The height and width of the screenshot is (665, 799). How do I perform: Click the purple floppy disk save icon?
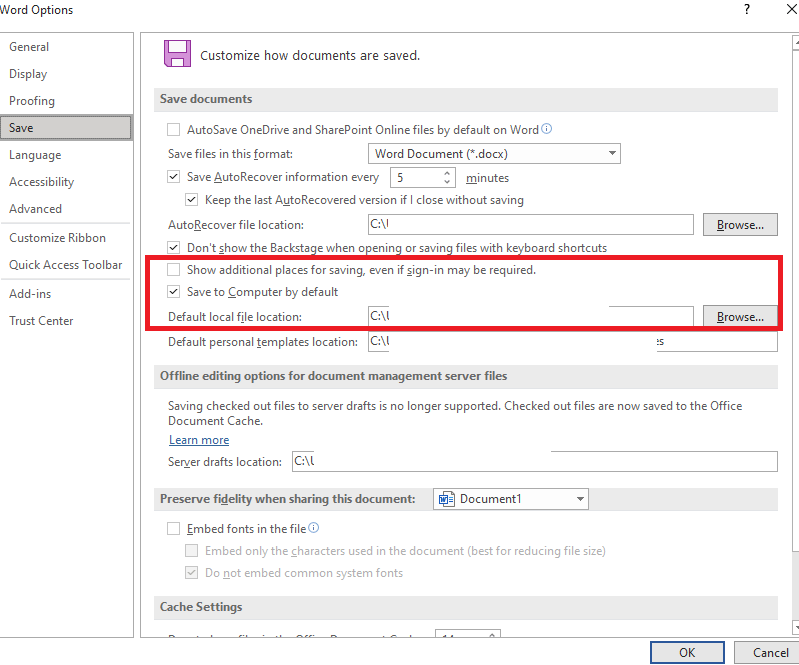[x=177, y=54]
